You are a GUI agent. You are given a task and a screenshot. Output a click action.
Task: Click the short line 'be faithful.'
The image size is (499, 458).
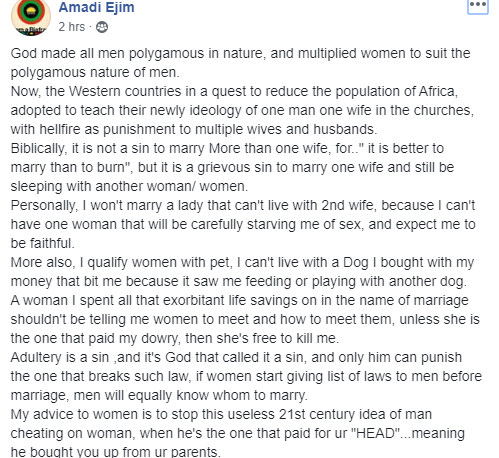click(43, 243)
